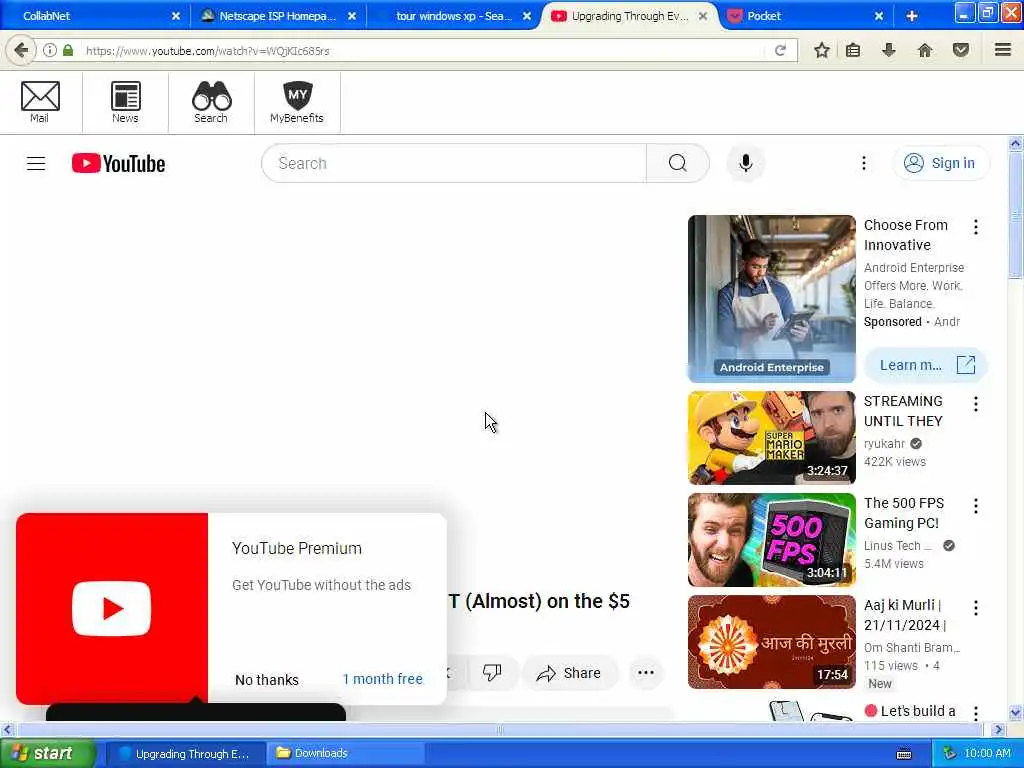This screenshot has width=1024, height=768.
Task: Click the dislike thumbs-down button
Action: point(492,673)
